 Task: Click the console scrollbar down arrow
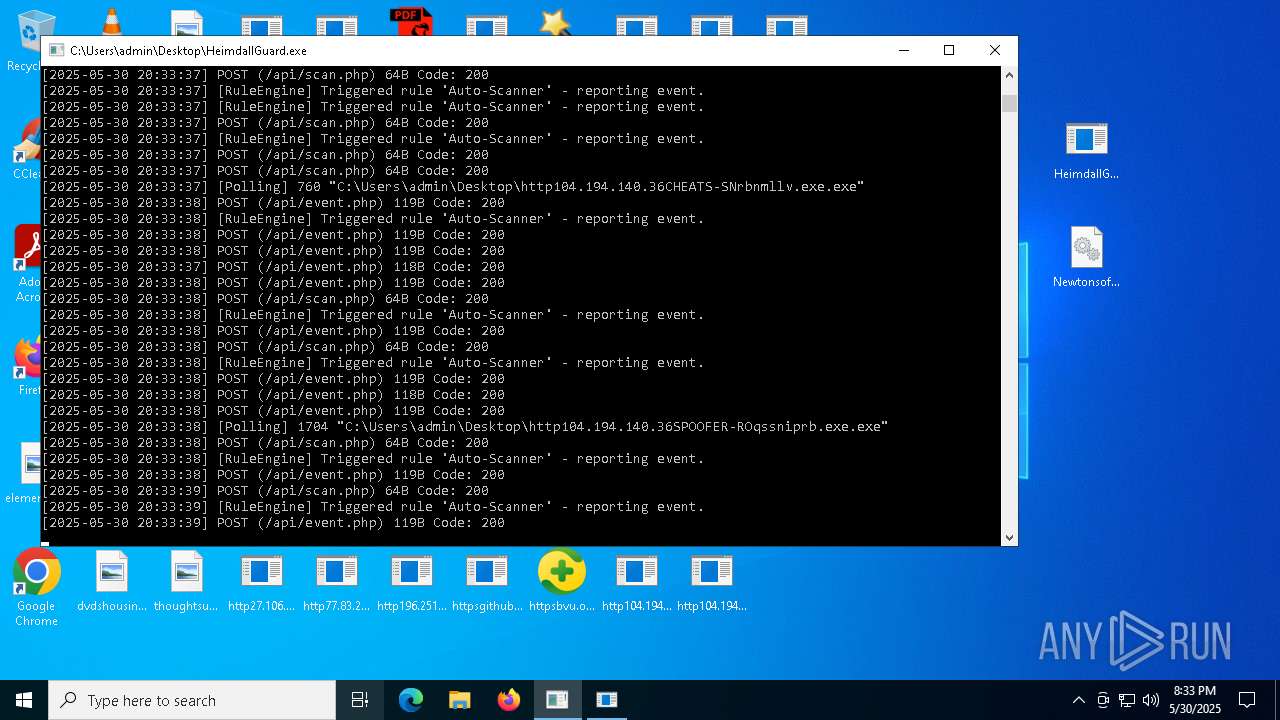pyautogui.click(x=1009, y=537)
